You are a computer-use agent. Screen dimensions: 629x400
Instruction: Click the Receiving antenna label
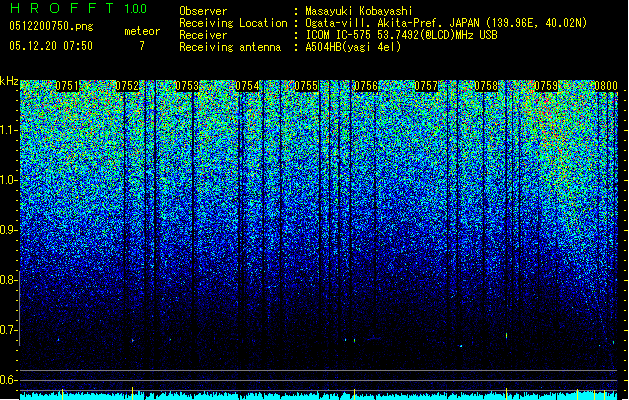230,47
